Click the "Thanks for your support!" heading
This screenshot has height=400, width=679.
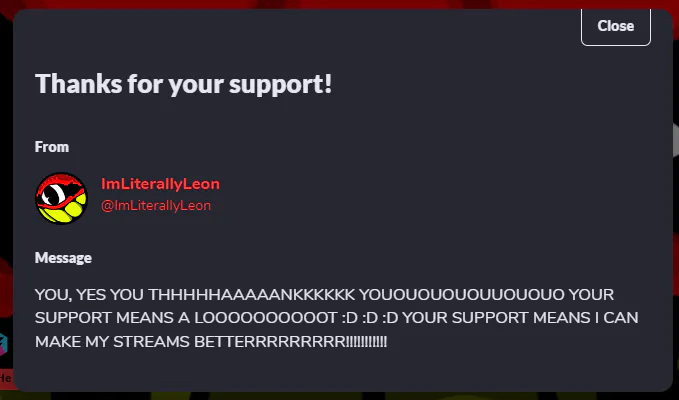[x=183, y=84]
